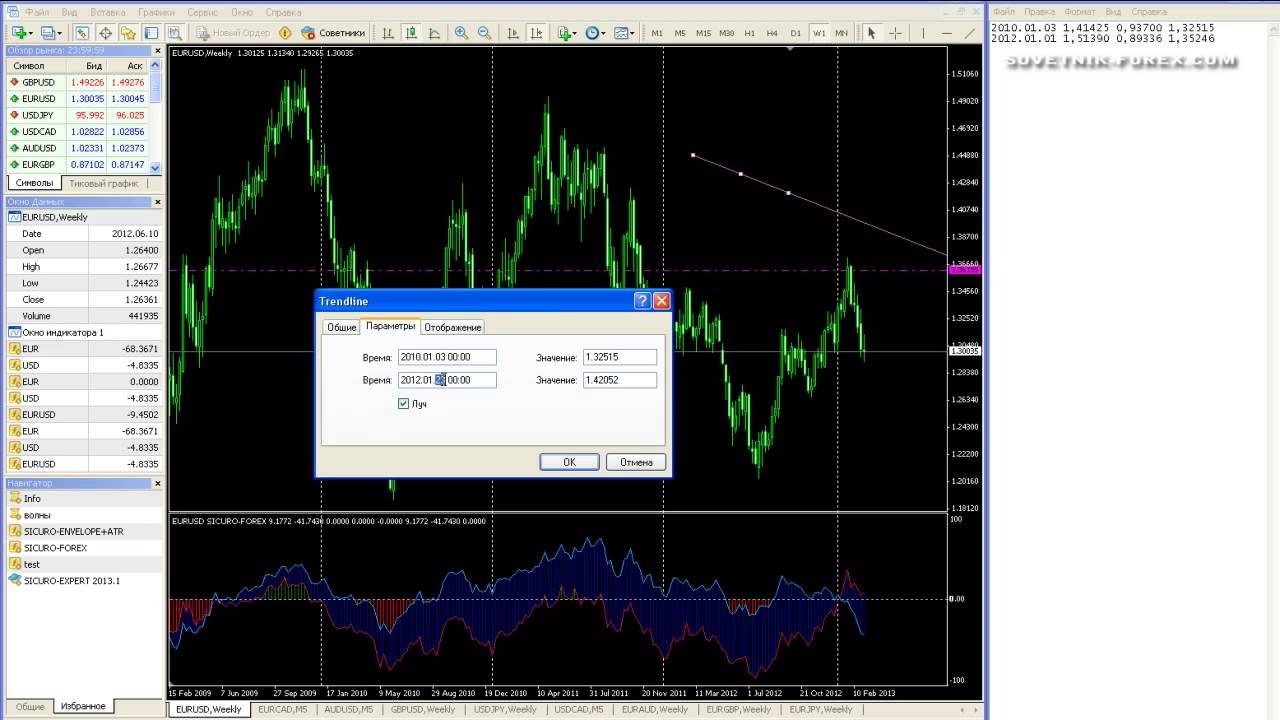This screenshot has height=720, width=1280.
Task: Open the Сервис menu
Action: click(x=203, y=11)
